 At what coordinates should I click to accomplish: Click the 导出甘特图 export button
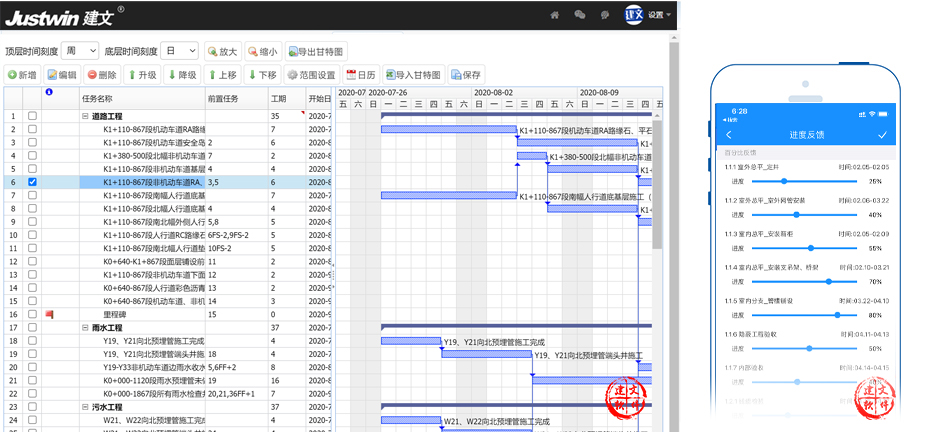tap(315, 51)
